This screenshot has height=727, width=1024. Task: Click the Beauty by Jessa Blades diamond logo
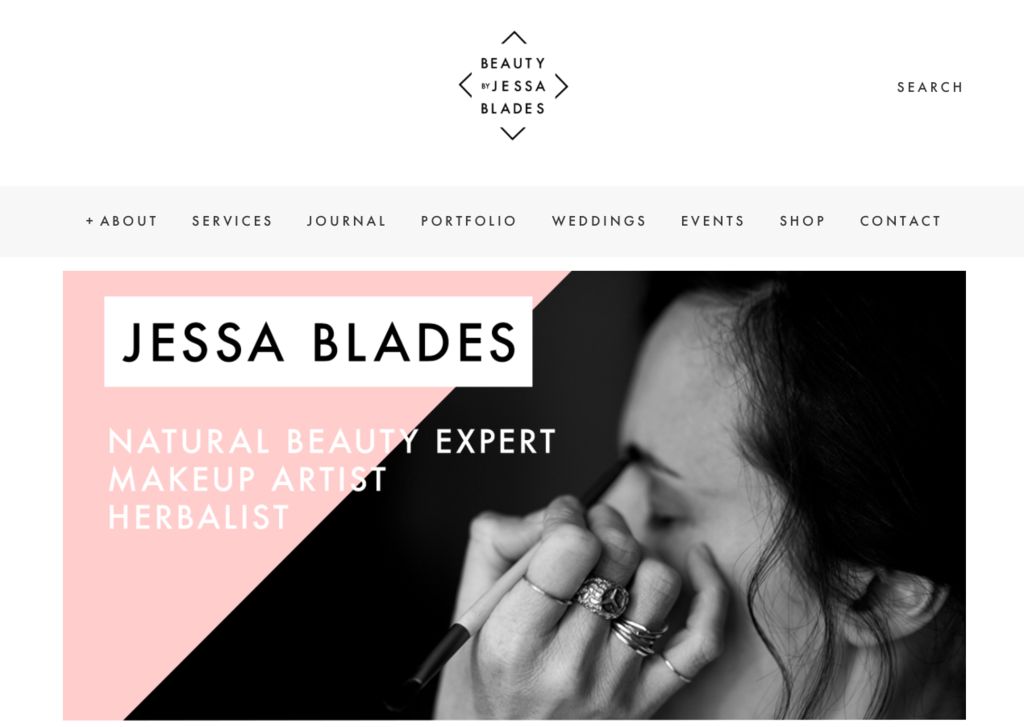[513, 86]
